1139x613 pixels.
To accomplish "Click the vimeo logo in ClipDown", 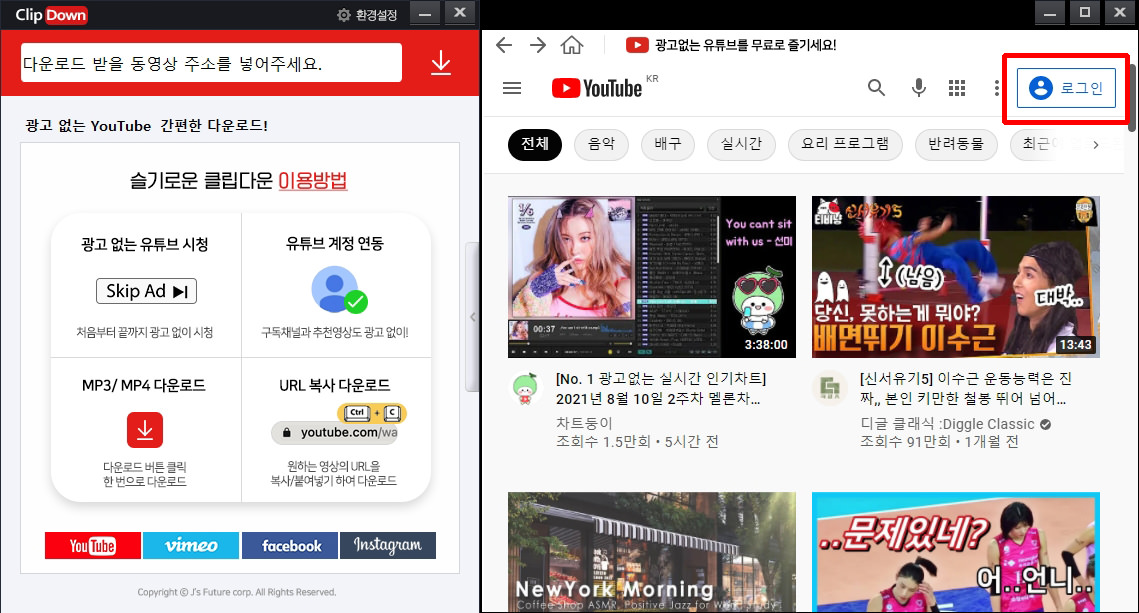I will (x=191, y=545).
